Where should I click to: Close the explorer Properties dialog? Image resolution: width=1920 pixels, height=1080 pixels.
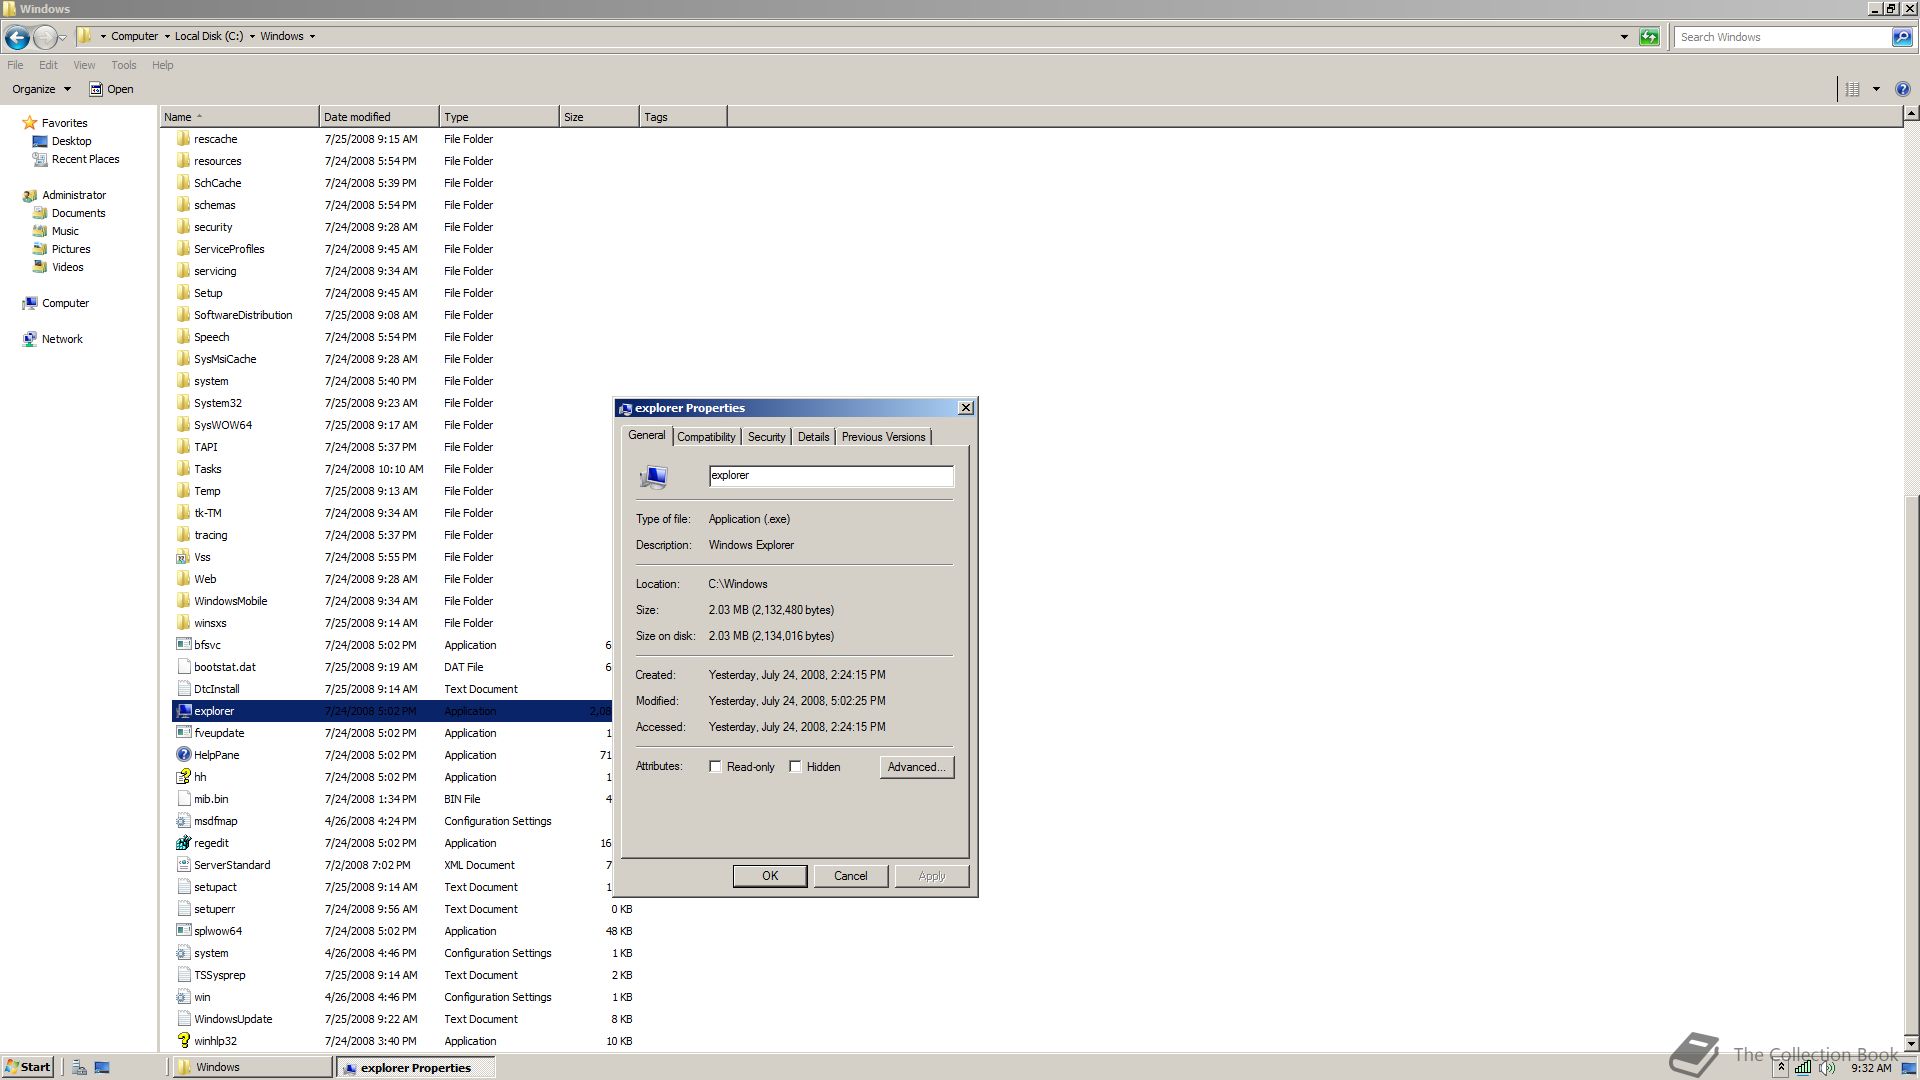(x=966, y=408)
